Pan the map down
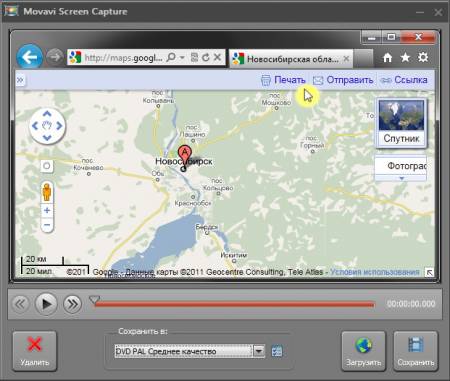The height and width of the screenshot is (381, 450). (x=47, y=138)
